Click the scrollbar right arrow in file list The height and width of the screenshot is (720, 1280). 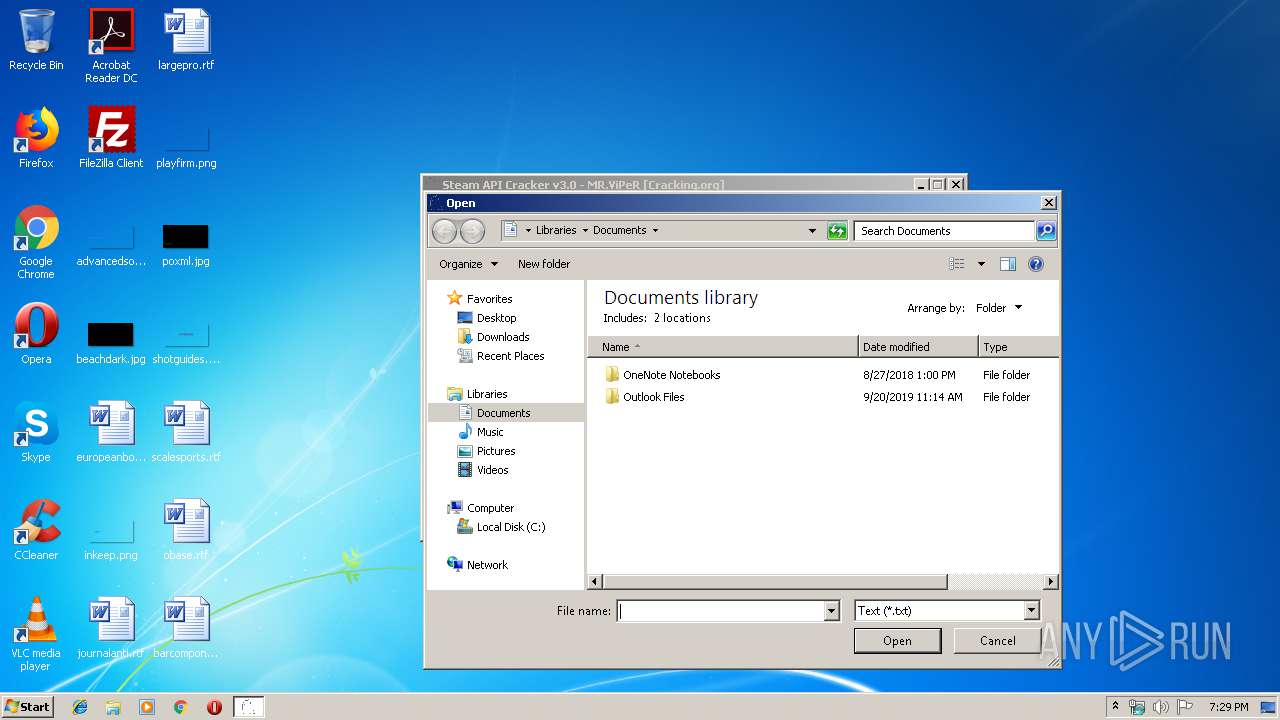tap(1050, 581)
